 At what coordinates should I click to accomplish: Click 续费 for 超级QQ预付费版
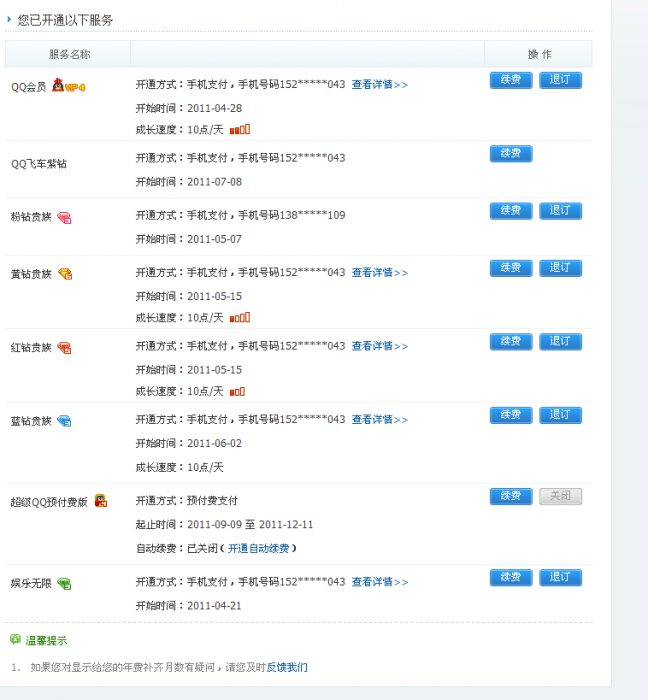tap(511, 496)
